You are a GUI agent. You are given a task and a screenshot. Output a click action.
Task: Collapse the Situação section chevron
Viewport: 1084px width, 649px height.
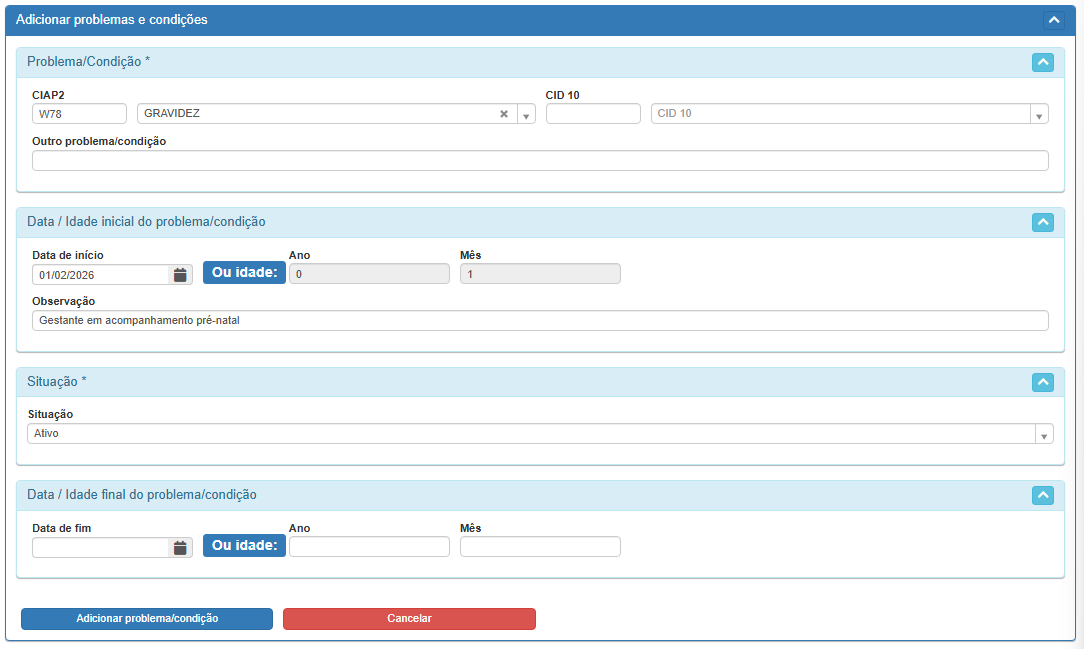pos(1042,382)
